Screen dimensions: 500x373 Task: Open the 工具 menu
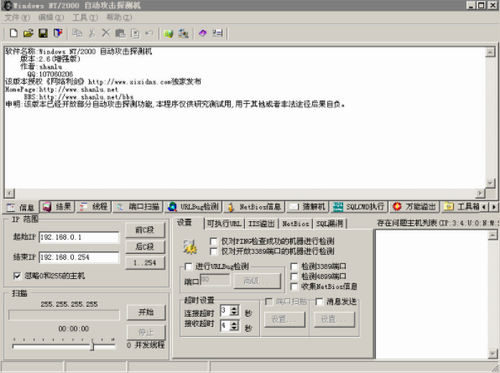(85, 17)
